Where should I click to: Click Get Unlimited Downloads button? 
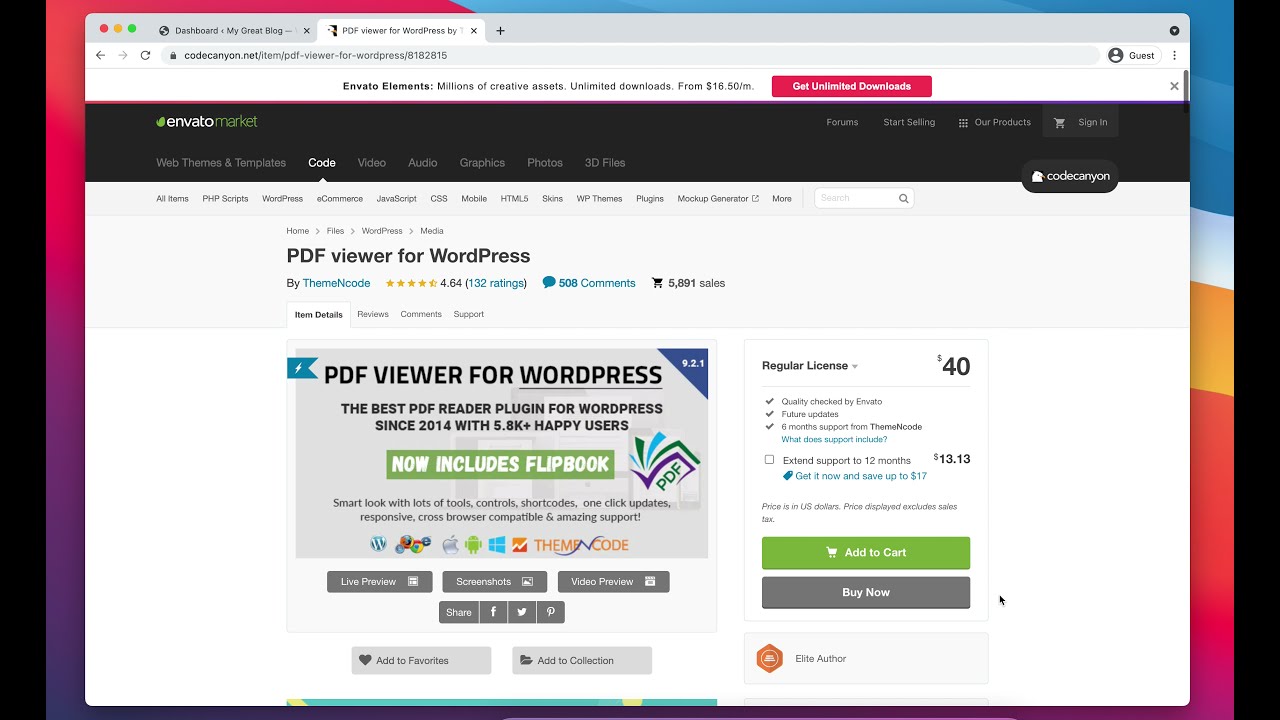point(851,86)
